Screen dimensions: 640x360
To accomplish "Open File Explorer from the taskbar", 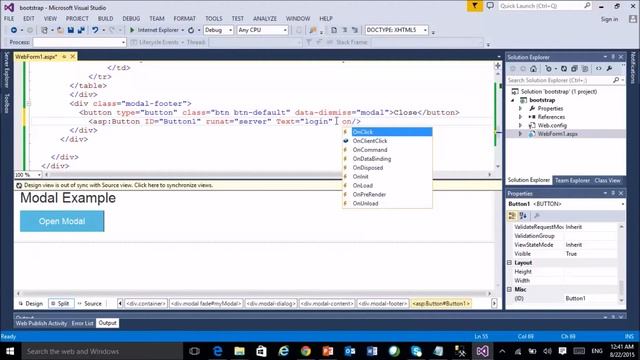I will point(240,351).
